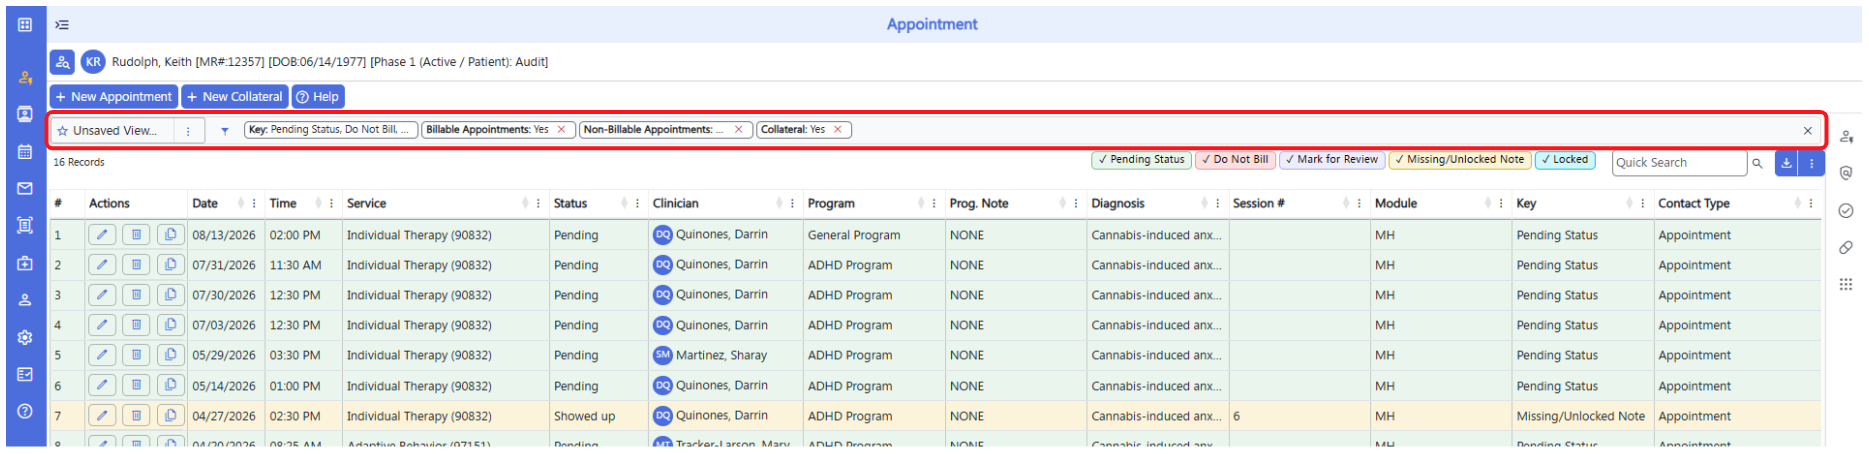Collapse the navigation menu toggle icon

pos(62,24)
